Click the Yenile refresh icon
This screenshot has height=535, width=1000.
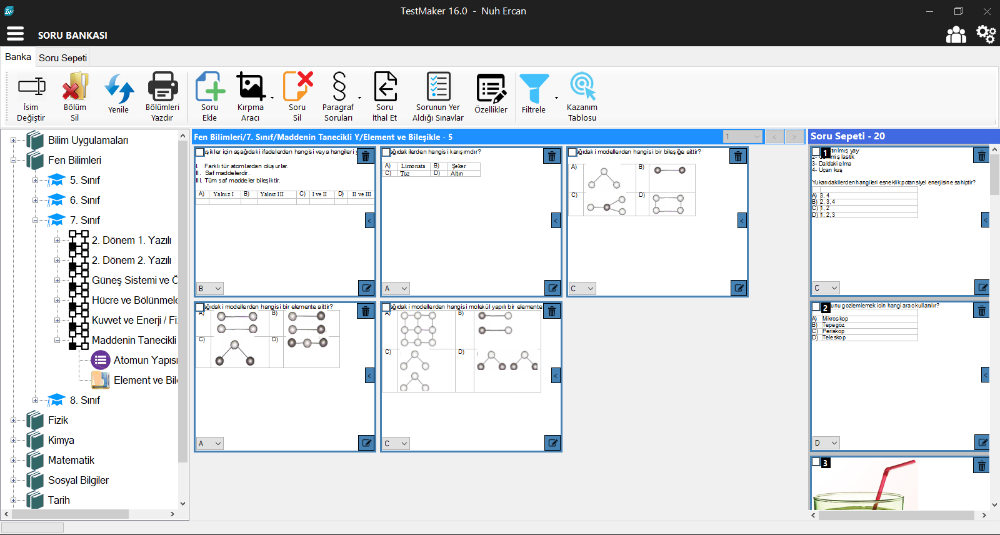(x=118, y=88)
